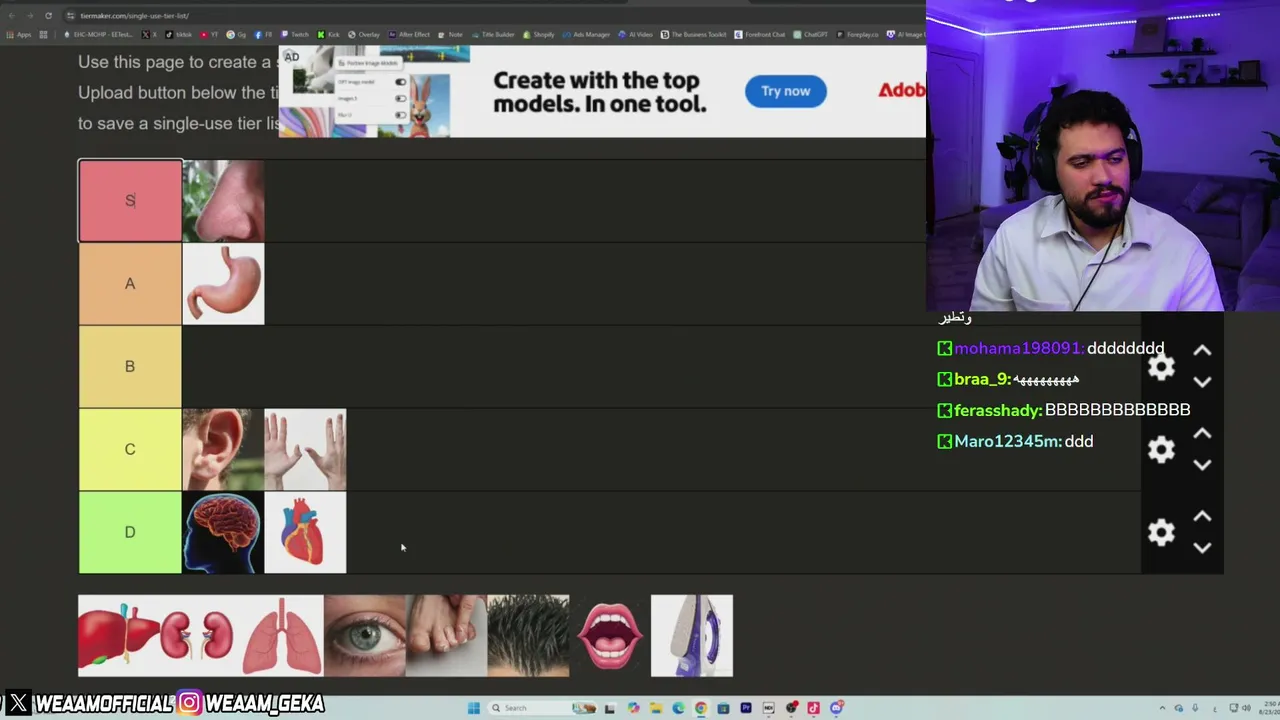Click the orange A tier label
Image resolution: width=1280 pixels, height=720 pixels.
(130, 284)
